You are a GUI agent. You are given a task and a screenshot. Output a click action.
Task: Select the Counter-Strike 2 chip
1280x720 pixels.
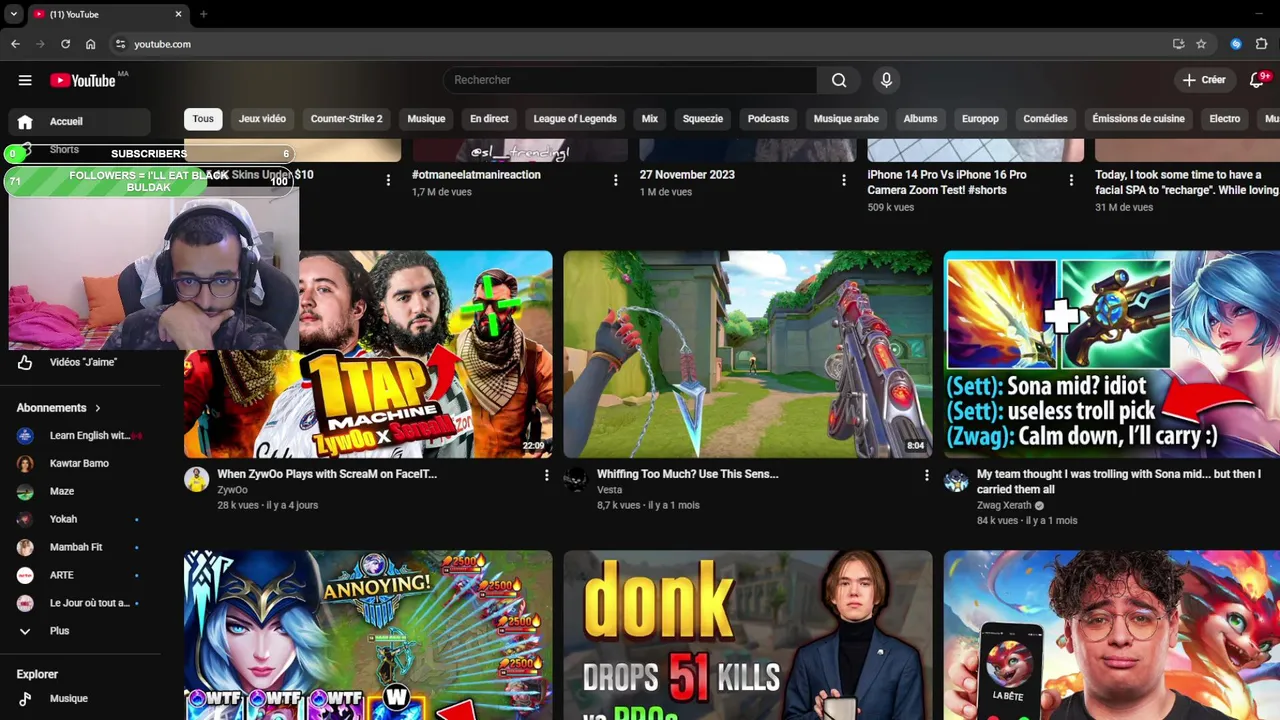(346, 119)
